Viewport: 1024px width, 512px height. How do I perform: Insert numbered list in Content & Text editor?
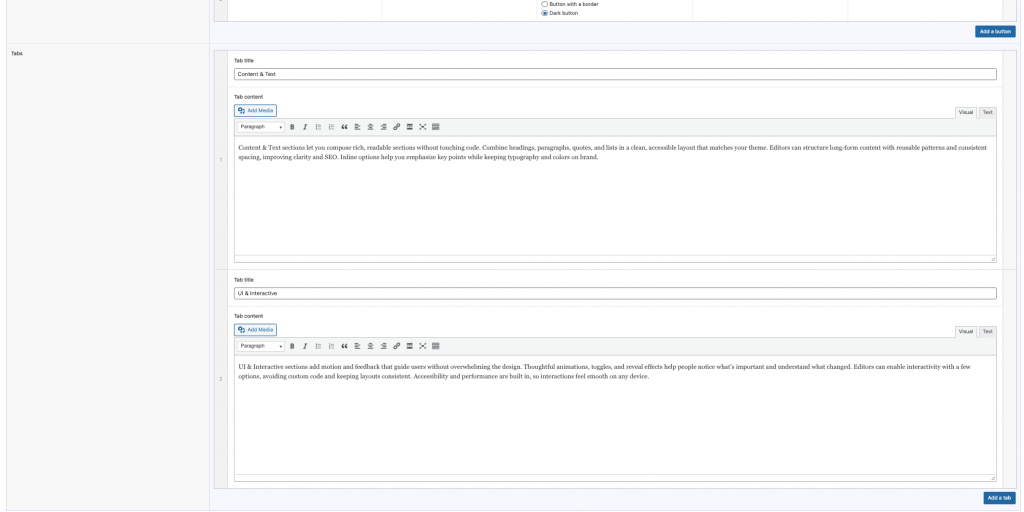(x=331, y=127)
